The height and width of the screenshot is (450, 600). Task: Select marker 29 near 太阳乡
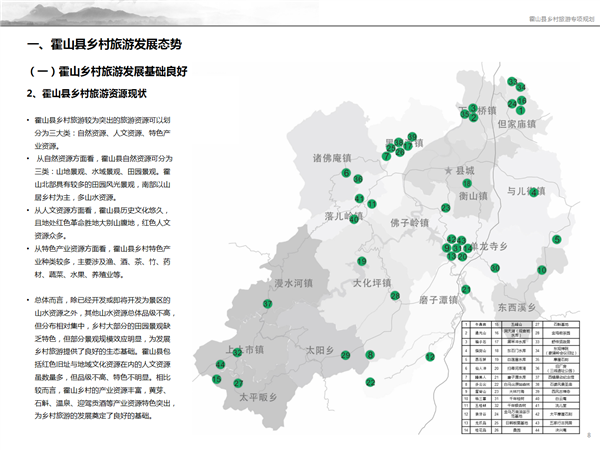click(346, 355)
